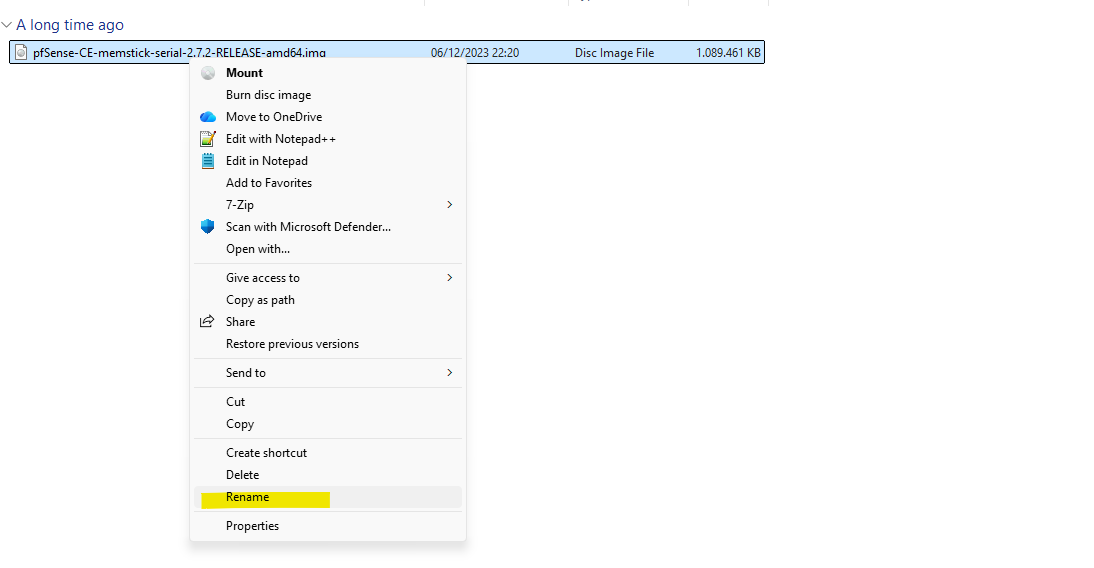Click the Notepad++ icon in context menu
The width and height of the screenshot is (1094, 568).
tap(208, 139)
